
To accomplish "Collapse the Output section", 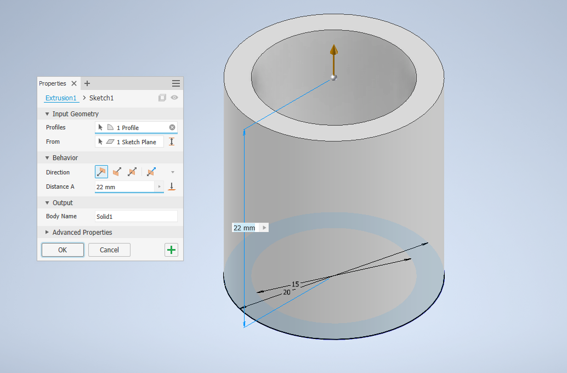I will 47,203.
